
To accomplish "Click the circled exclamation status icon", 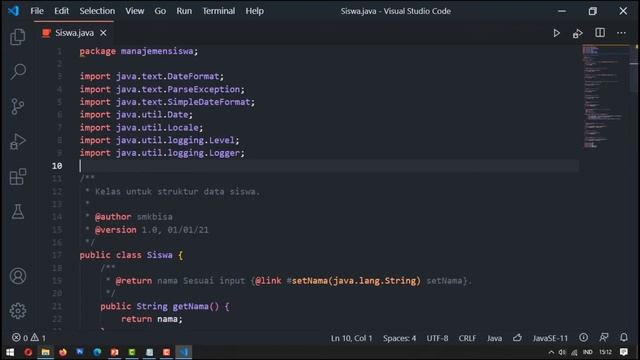I will [584, 337].
